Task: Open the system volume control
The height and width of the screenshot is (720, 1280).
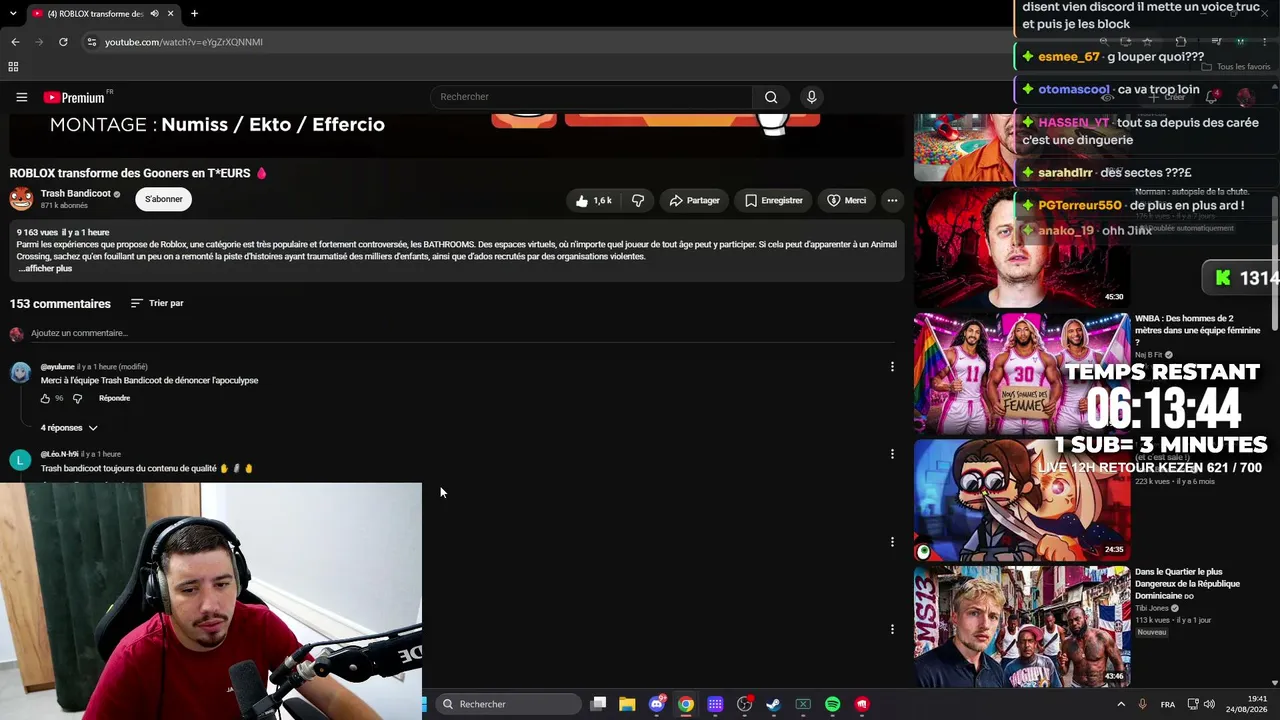Action: 1209,704
